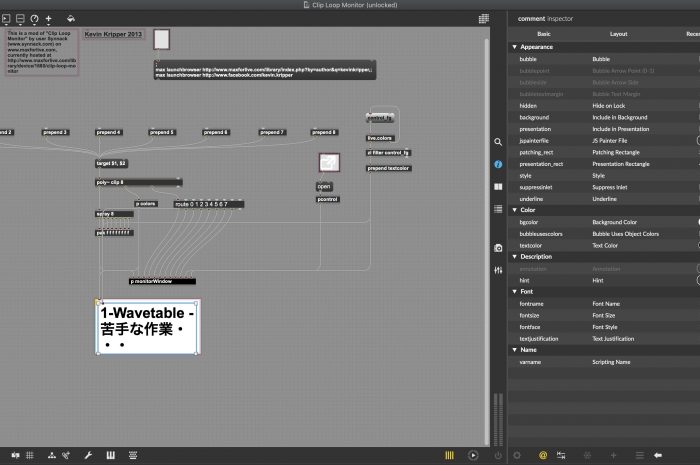Toggle the audio power icon

[x=498, y=455]
